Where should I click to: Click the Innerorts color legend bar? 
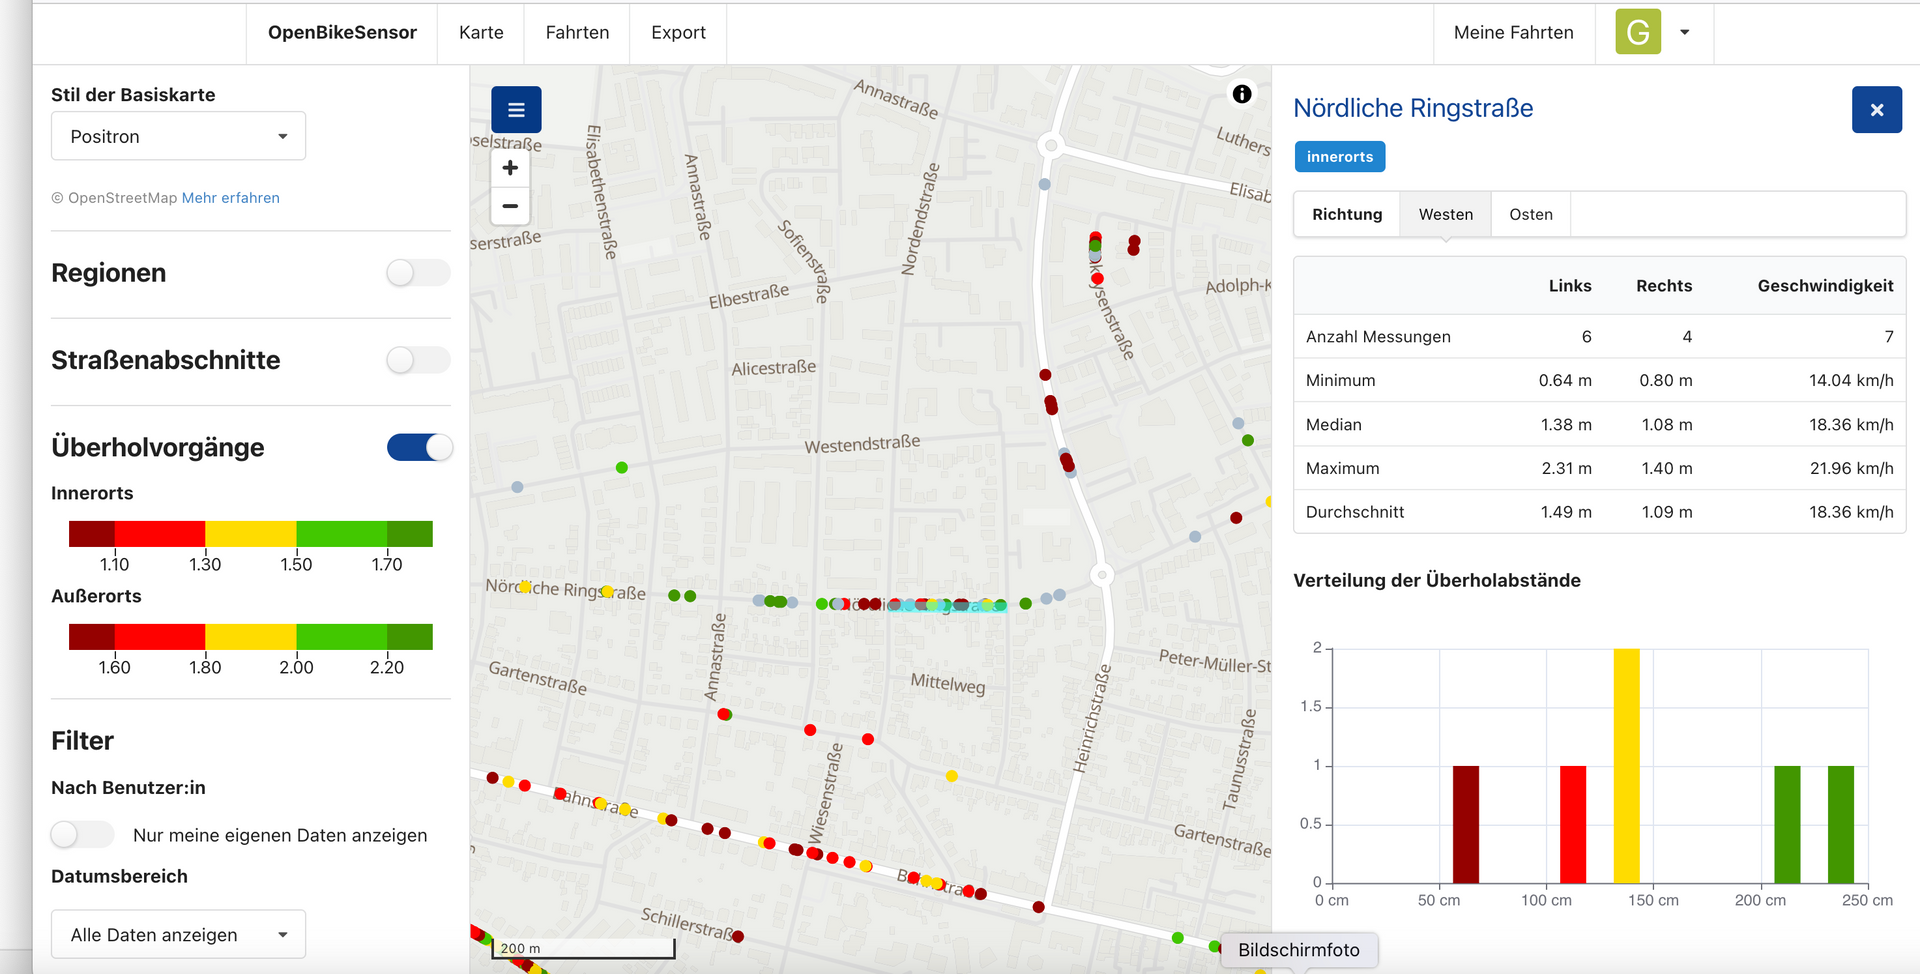tap(250, 534)
